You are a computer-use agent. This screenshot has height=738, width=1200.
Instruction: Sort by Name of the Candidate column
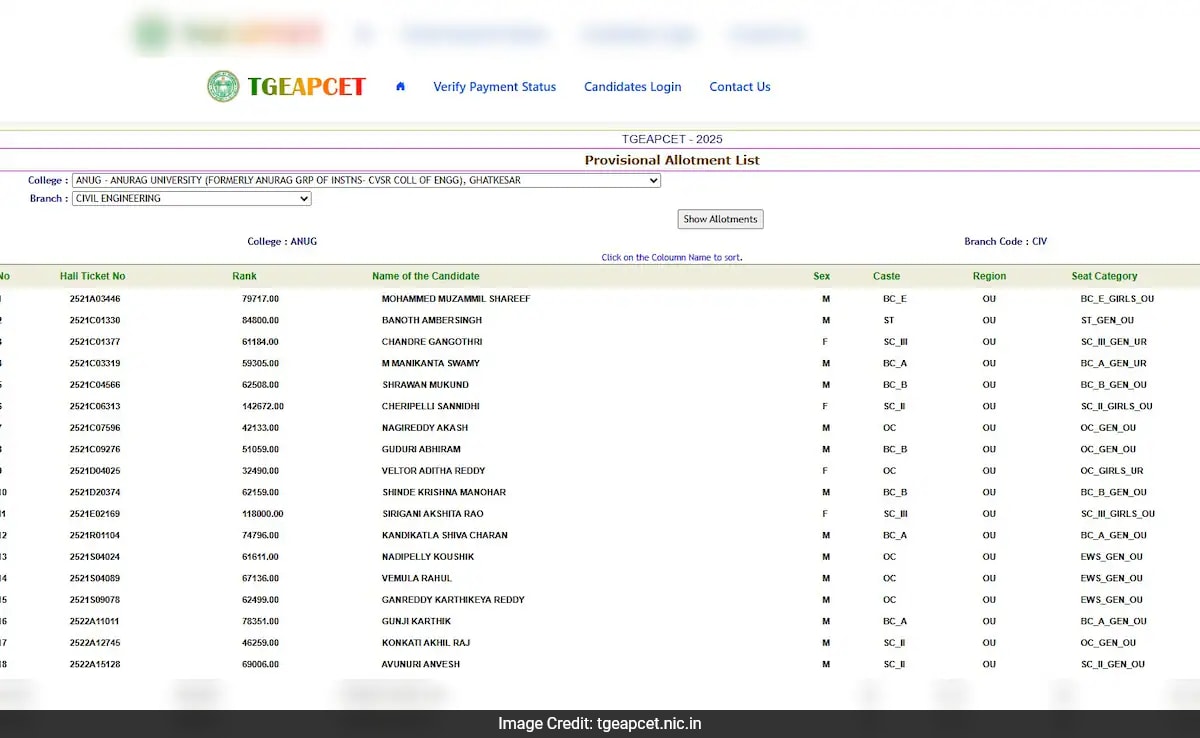(x=425, y=275)
